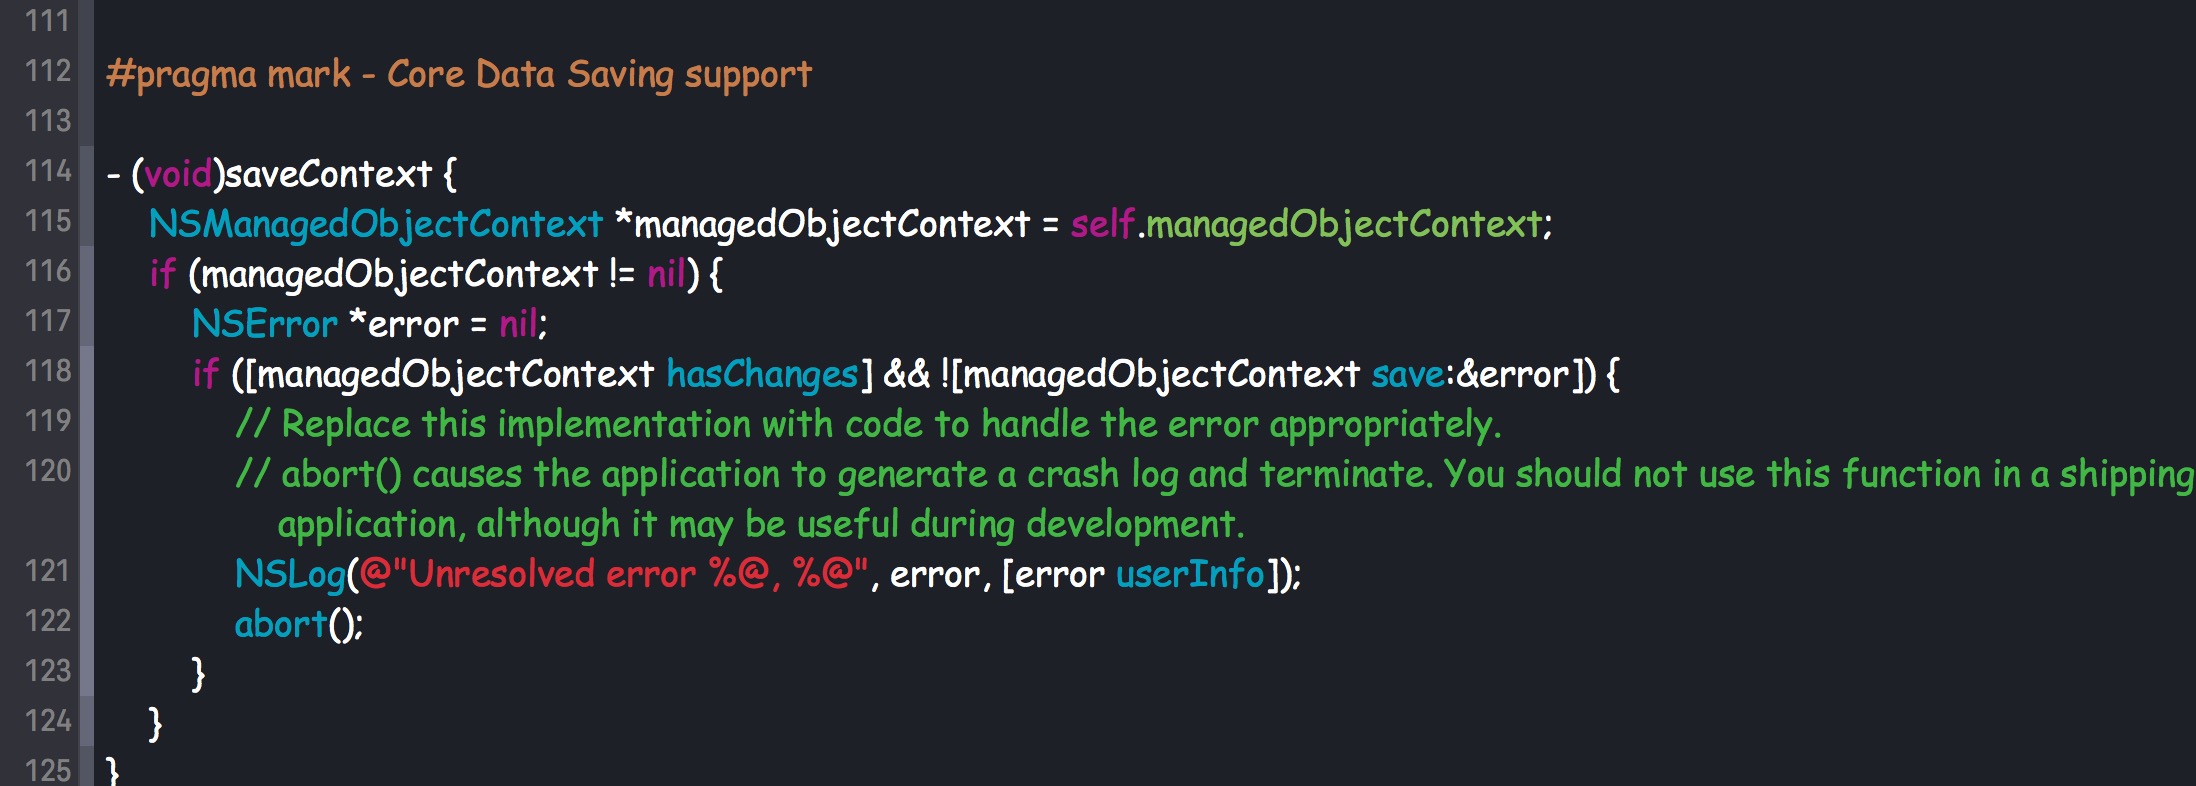Place cursor on the saveContext method name
The image size is (2196, 786).
(328, 174)
